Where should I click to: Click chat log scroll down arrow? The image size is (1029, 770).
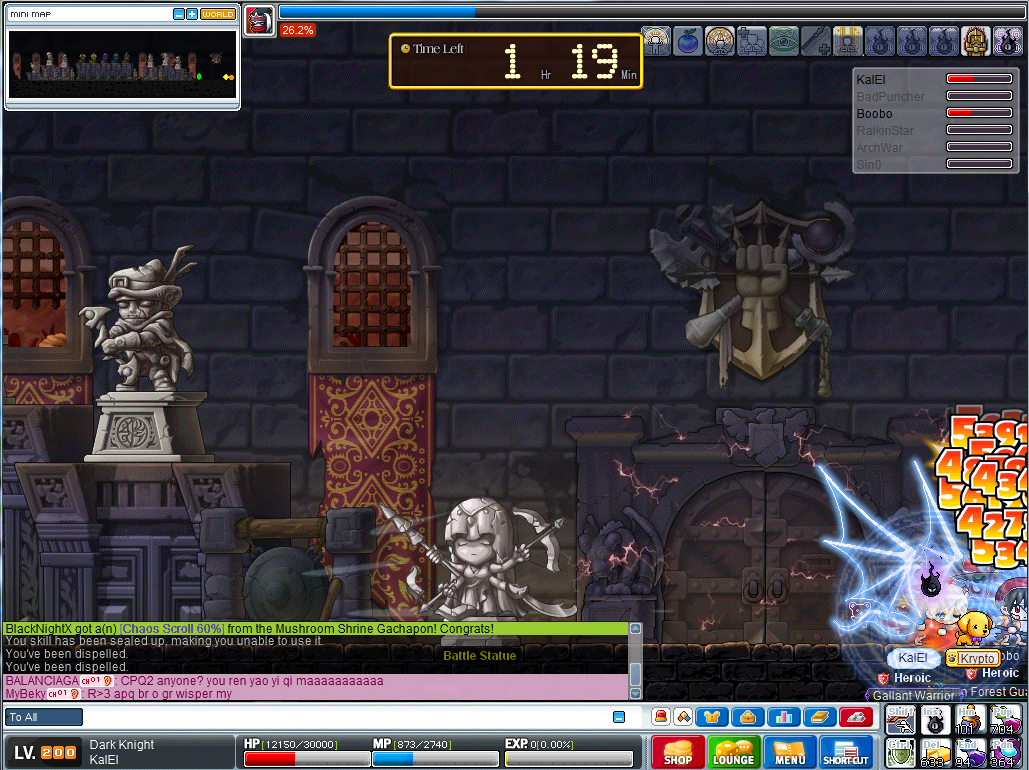pyautogui.click(x=635, y=693)
